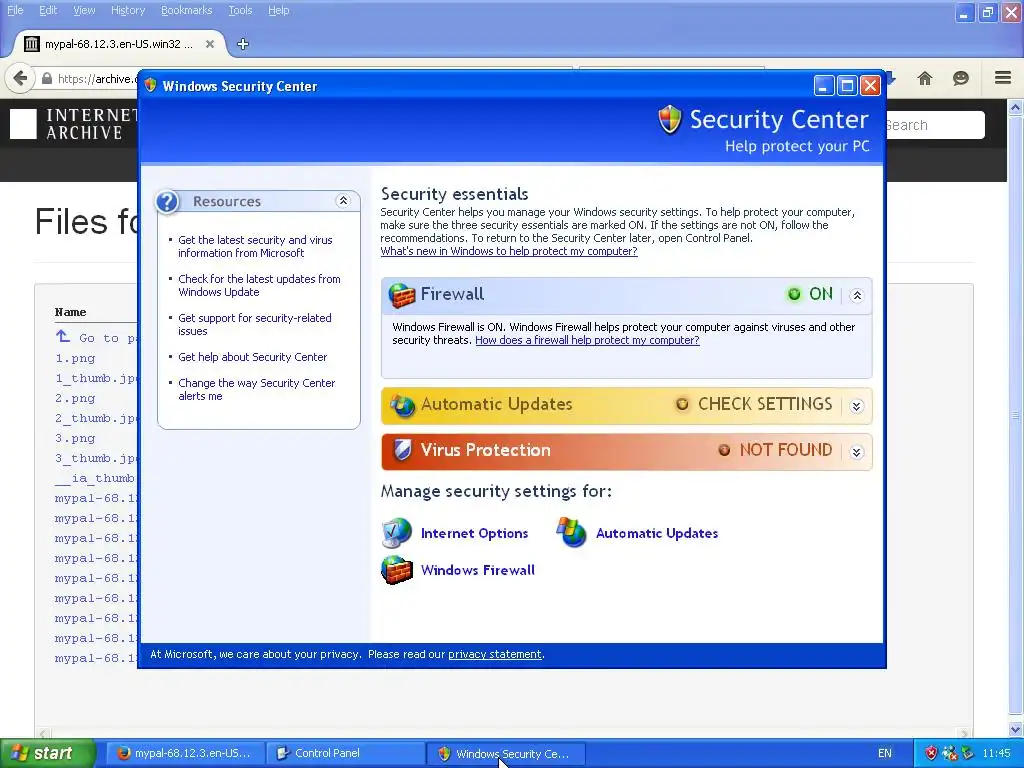Click Get support for security-related issues

255,325
